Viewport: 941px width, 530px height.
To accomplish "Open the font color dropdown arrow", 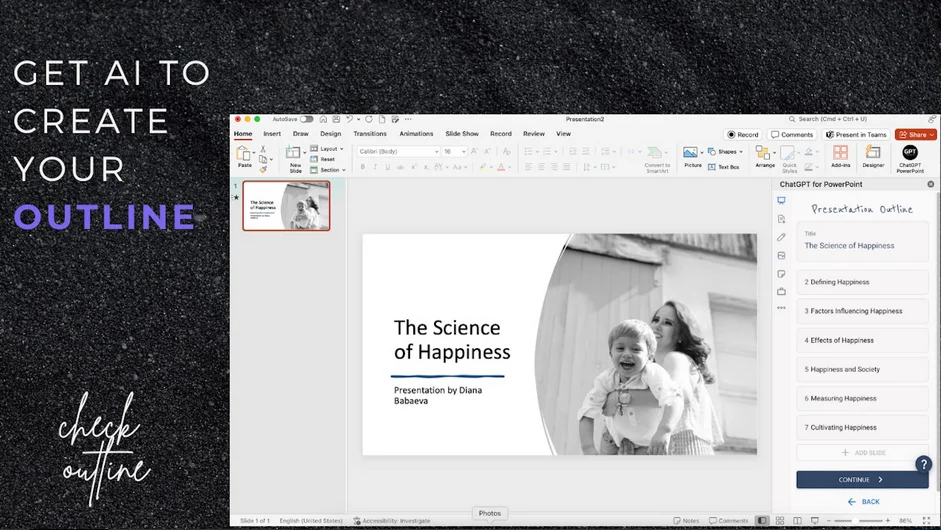I will pyautogui.click(x=509, y=167).
